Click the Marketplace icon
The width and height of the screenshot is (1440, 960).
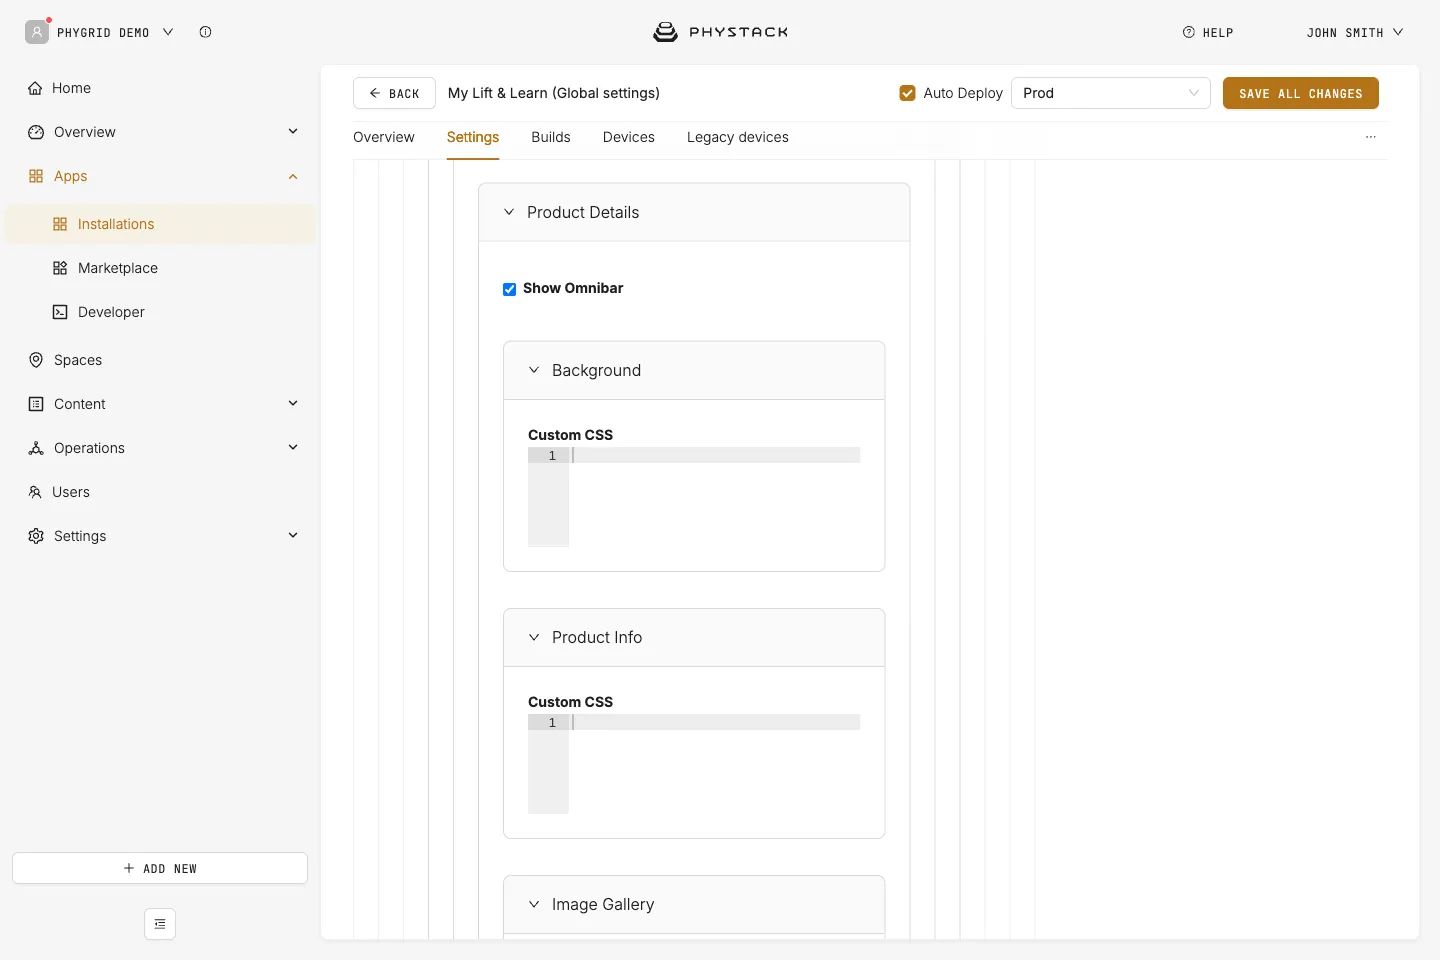point(60,268)
